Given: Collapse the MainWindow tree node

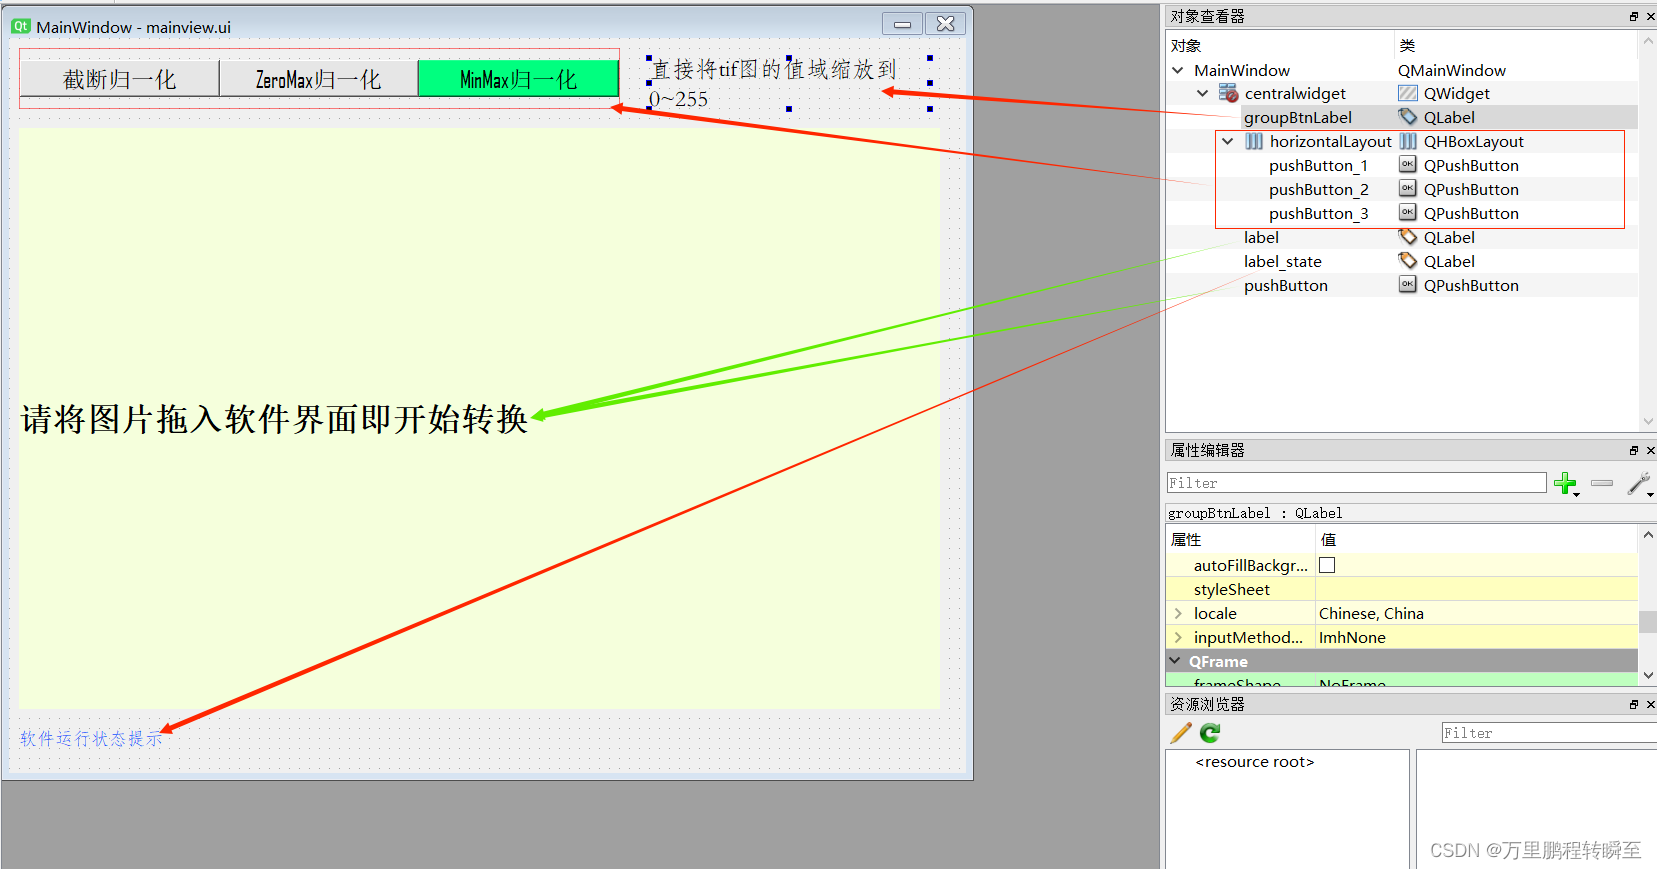Looking at the screenshot, I should coord(1178,70).
